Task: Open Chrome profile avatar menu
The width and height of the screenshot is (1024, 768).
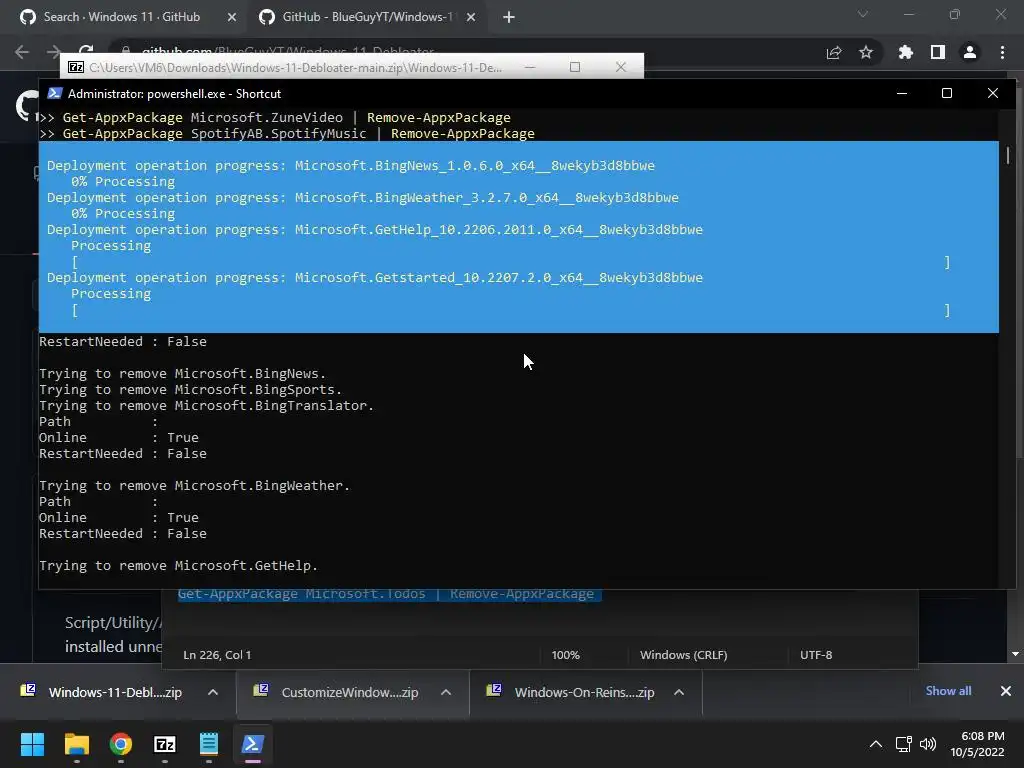Action: pyautogui.click(x=970, y=52)
